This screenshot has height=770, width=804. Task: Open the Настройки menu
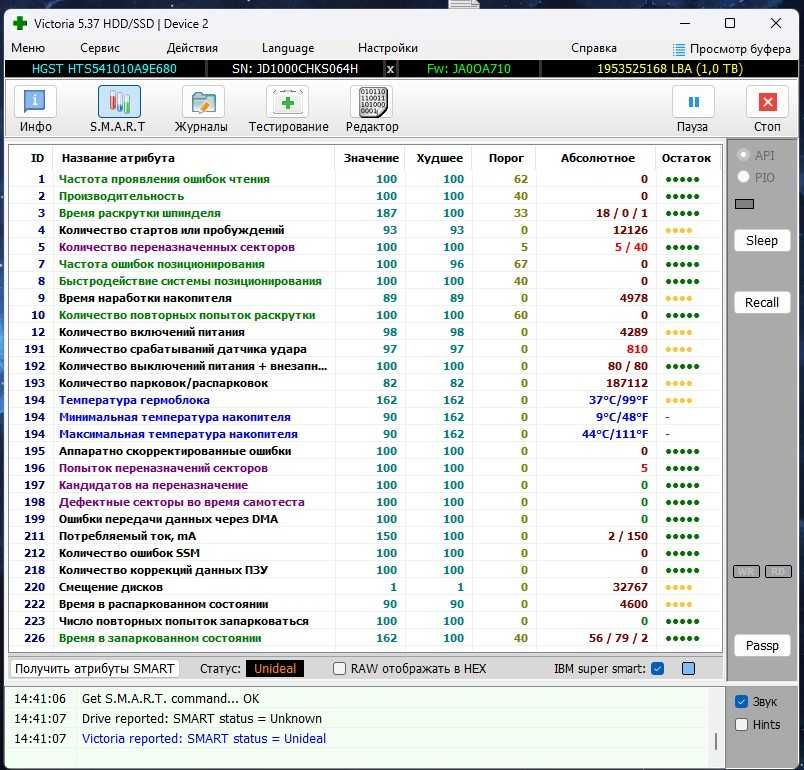tap(388, 48)
